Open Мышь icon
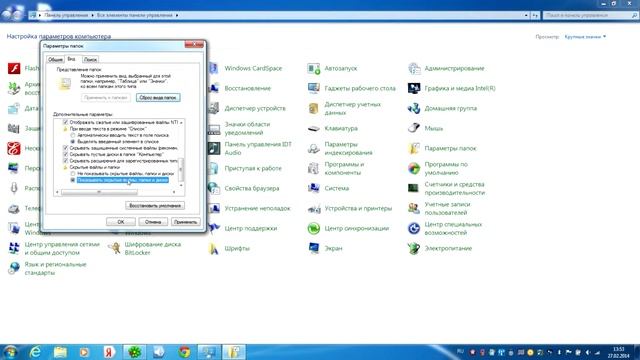The height and width of the screenshot is (360, 640). coord(414,128)
